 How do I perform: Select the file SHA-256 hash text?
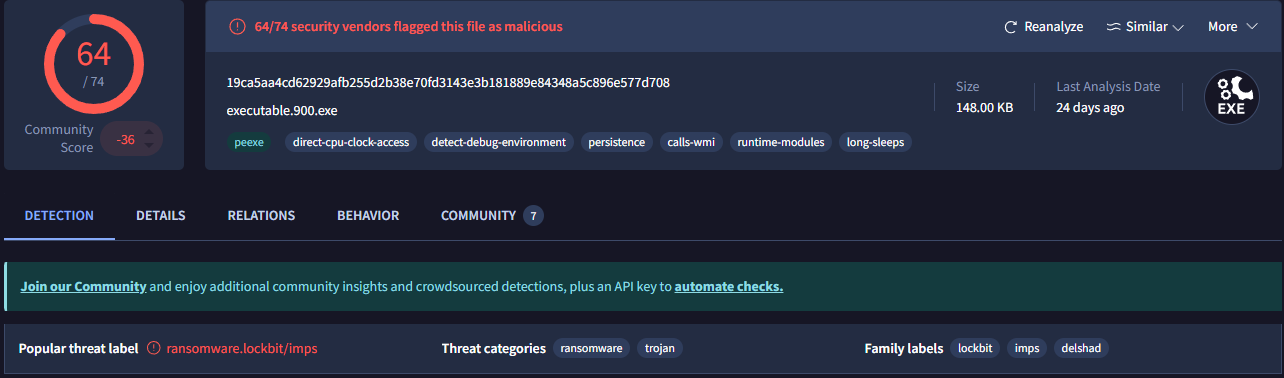tap(448, 82)
